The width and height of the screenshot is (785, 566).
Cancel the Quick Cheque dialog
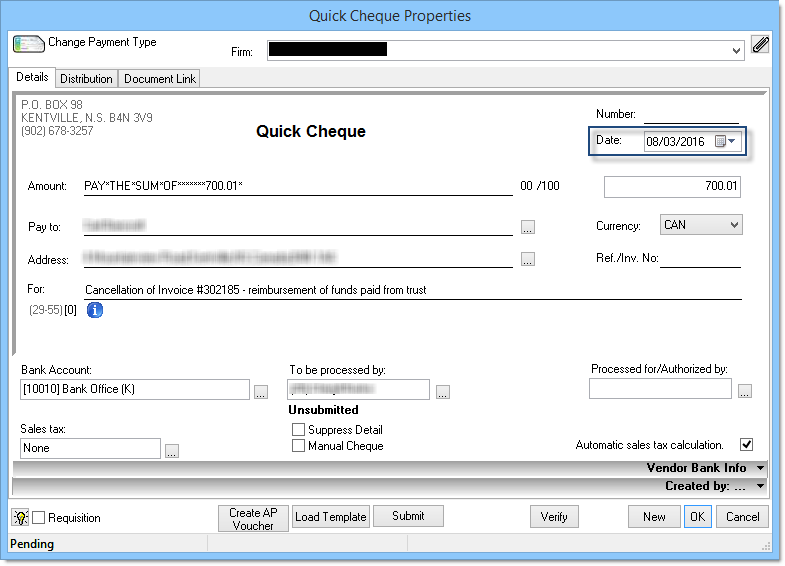pos(743,516)
